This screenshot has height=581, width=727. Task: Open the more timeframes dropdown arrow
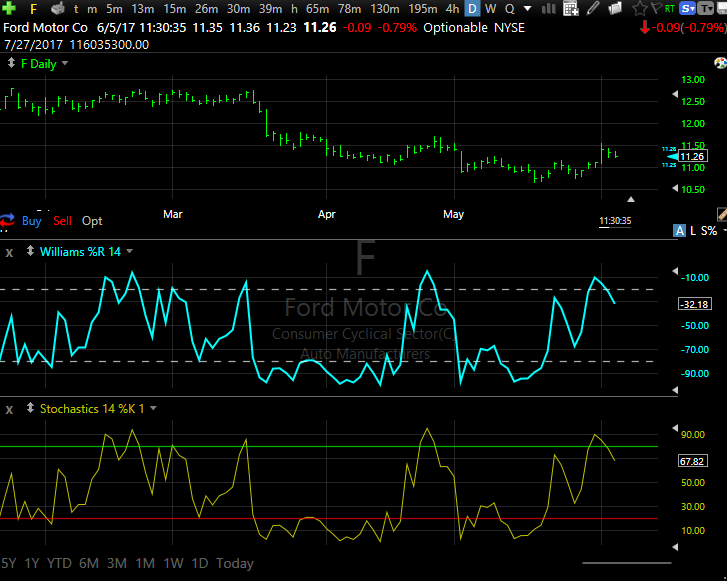[x=527, y=9]
